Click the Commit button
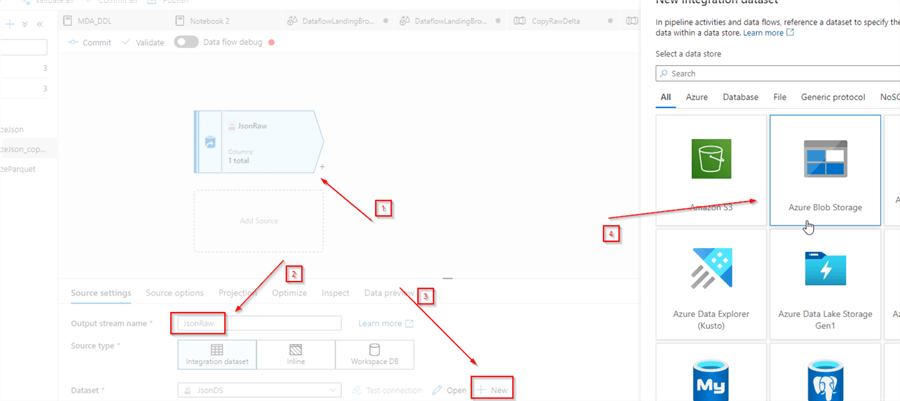Viewport: 900px width, 401px height. pyautogui.click(x=90, y=42)
